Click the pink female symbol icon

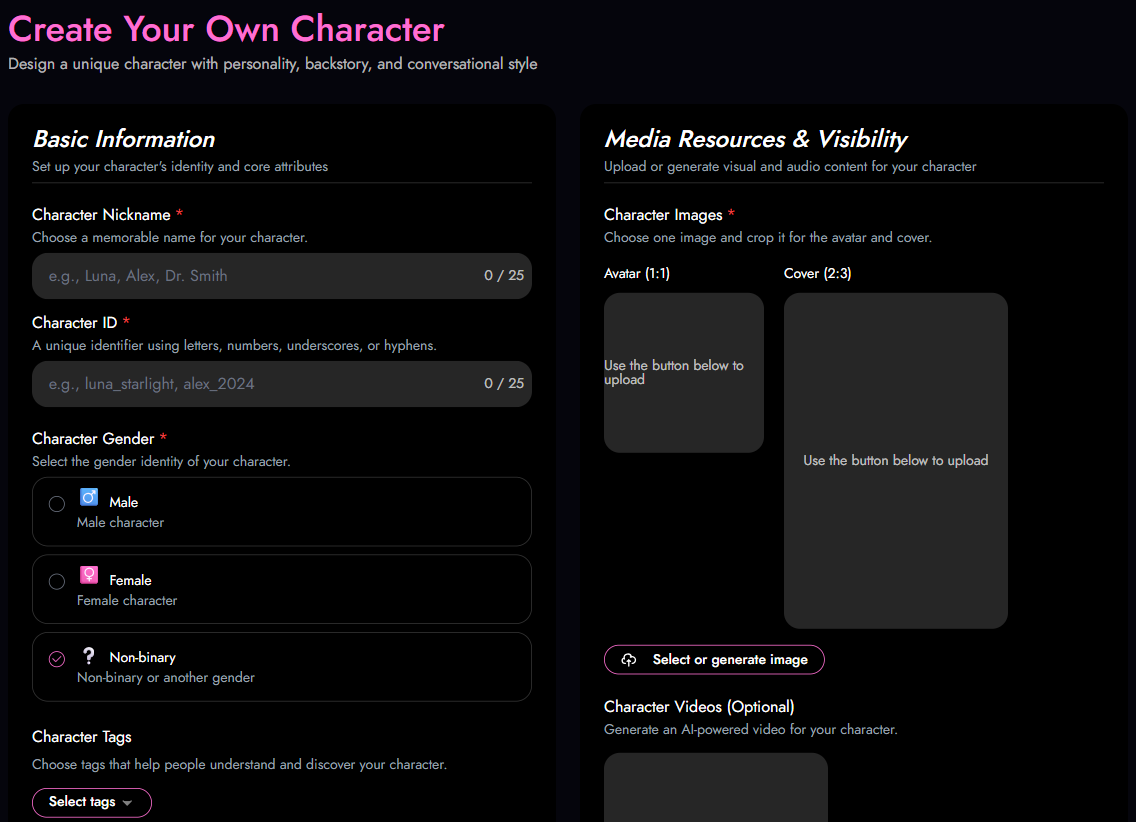(89, 575)
